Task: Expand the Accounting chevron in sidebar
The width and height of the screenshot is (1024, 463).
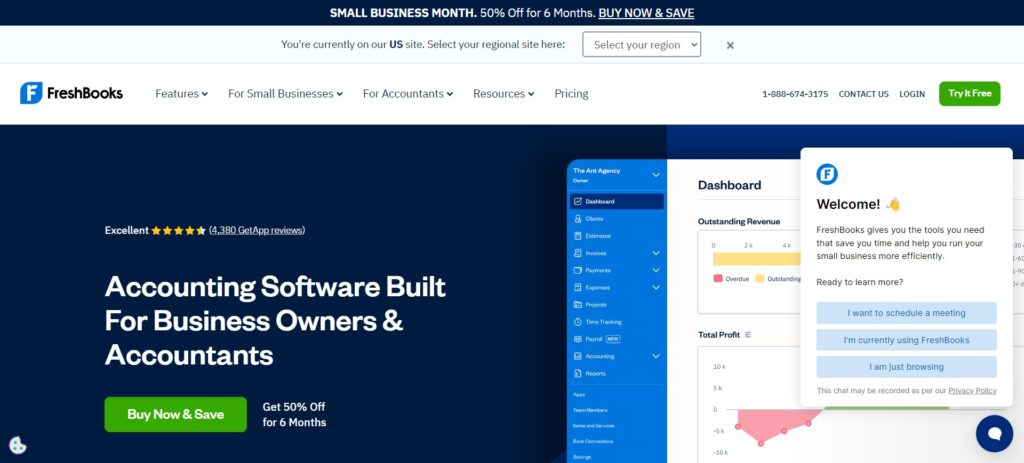Action: pyautogui.click(x=656, y=357)
